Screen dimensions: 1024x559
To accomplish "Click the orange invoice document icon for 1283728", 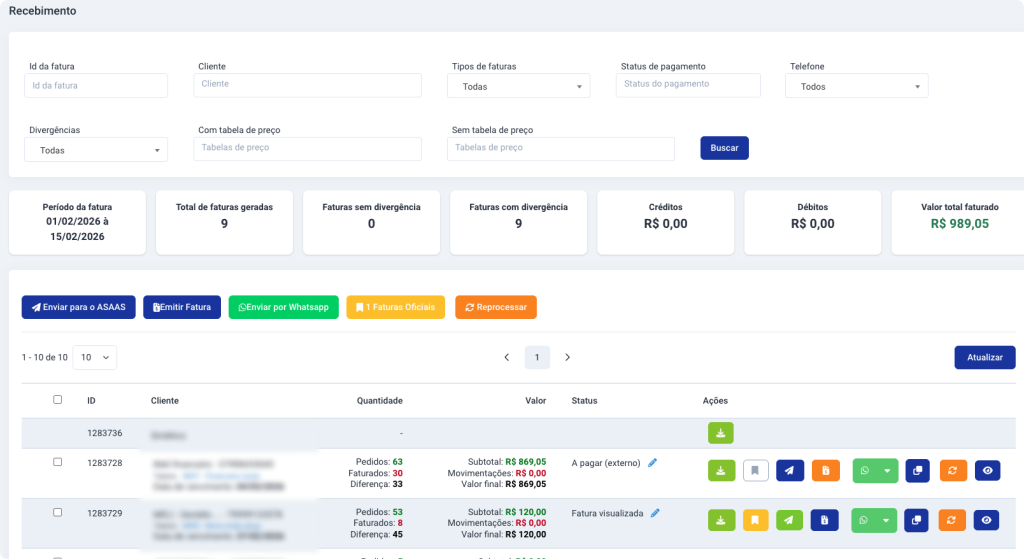I will tap(825, 470).
